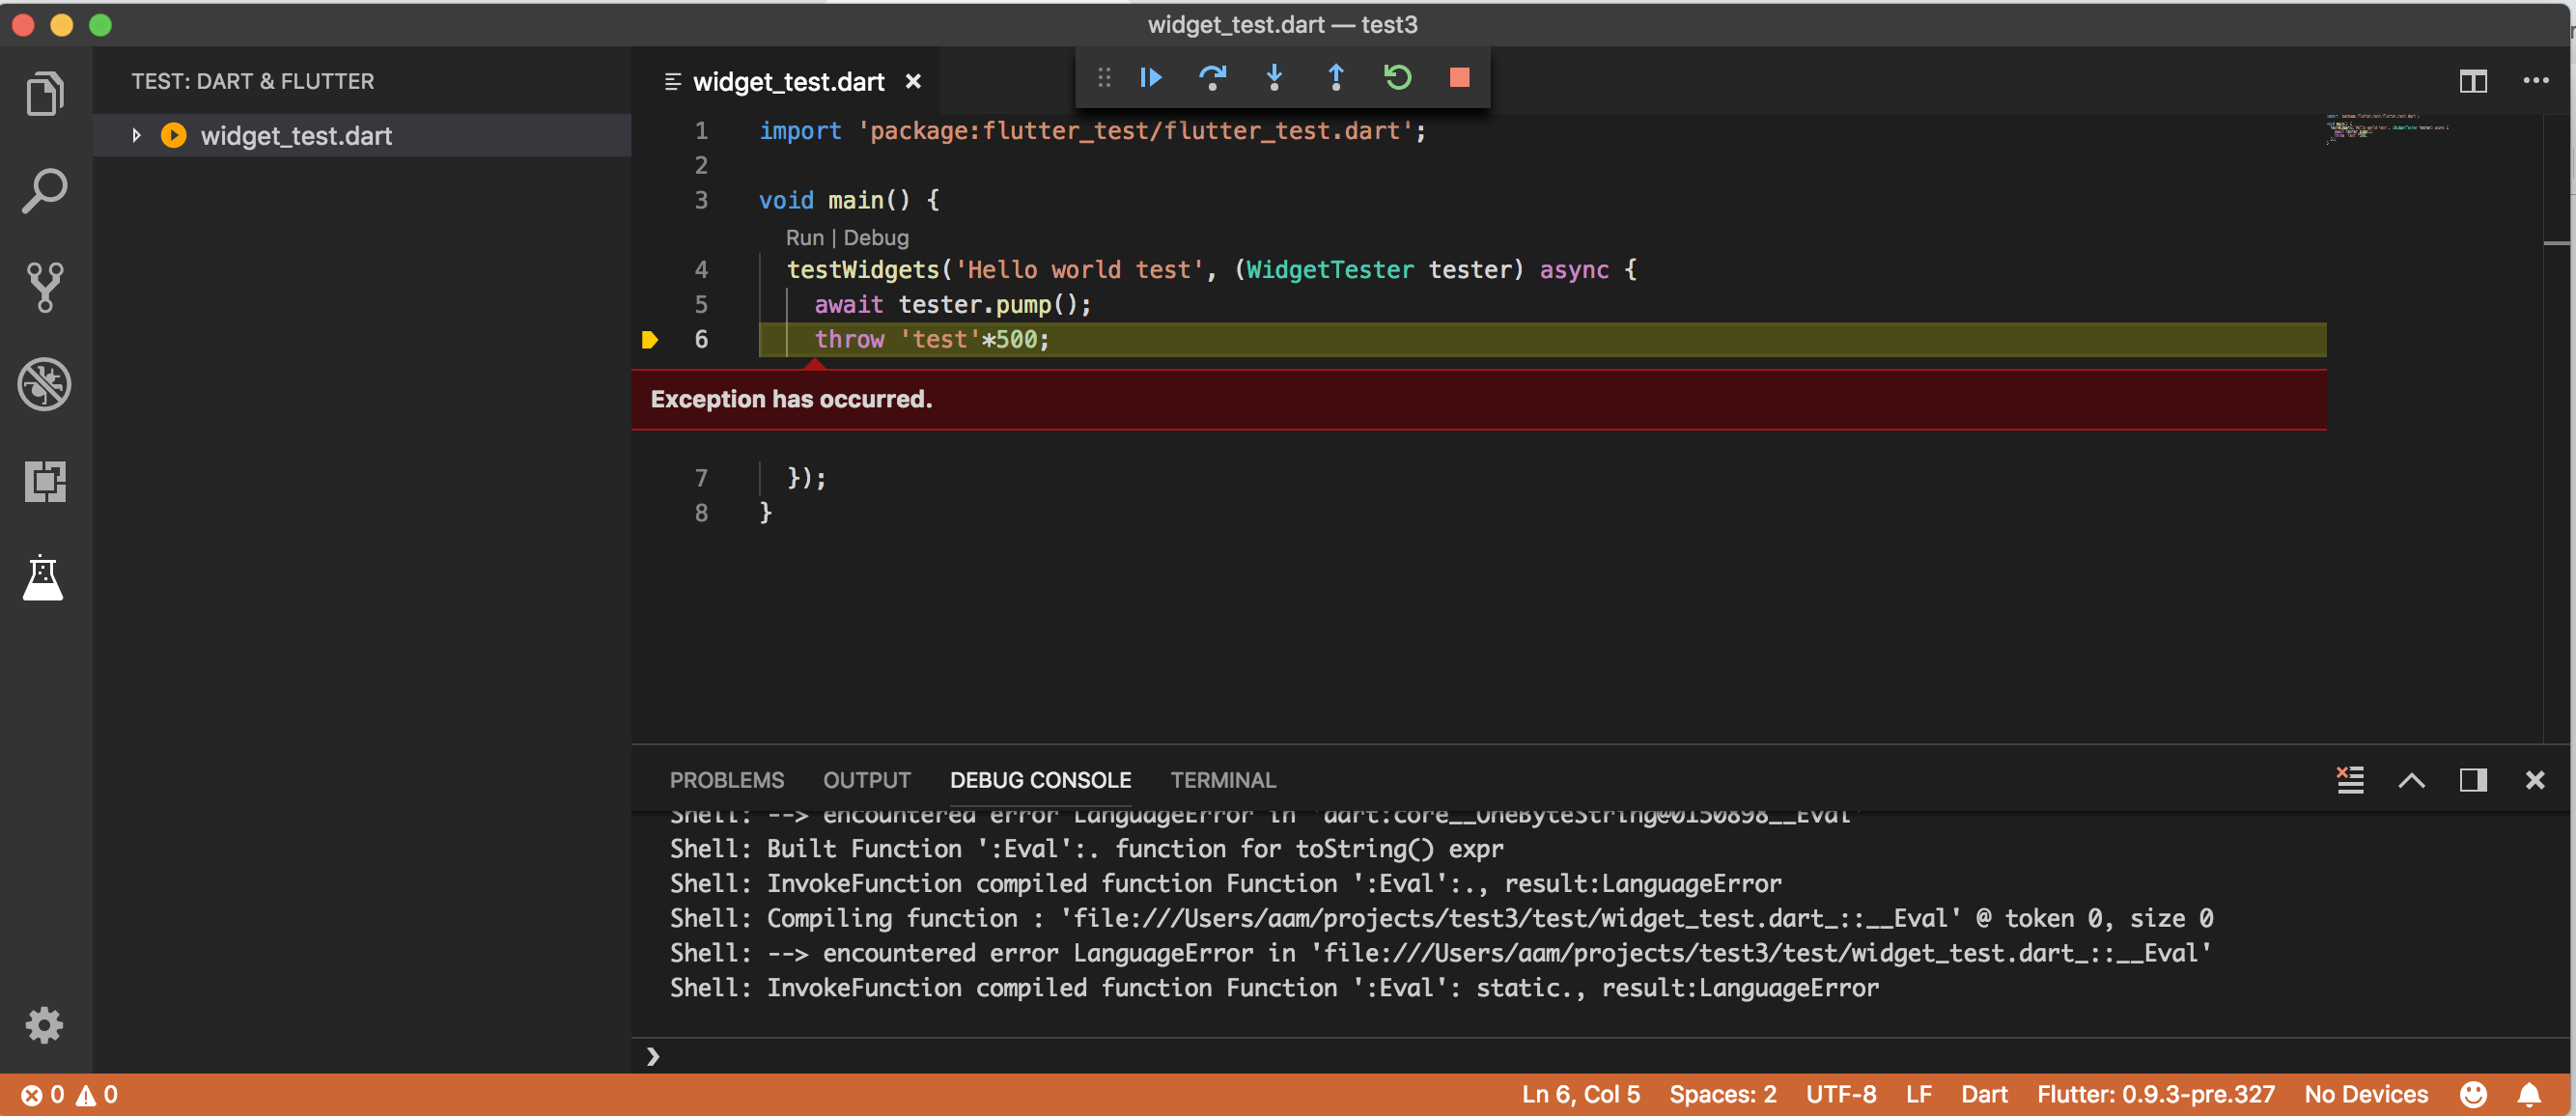The height and width of the screenshot is (1116, 2576).
Task: Open the Debug view icon
Action: [x=45, y=384]
